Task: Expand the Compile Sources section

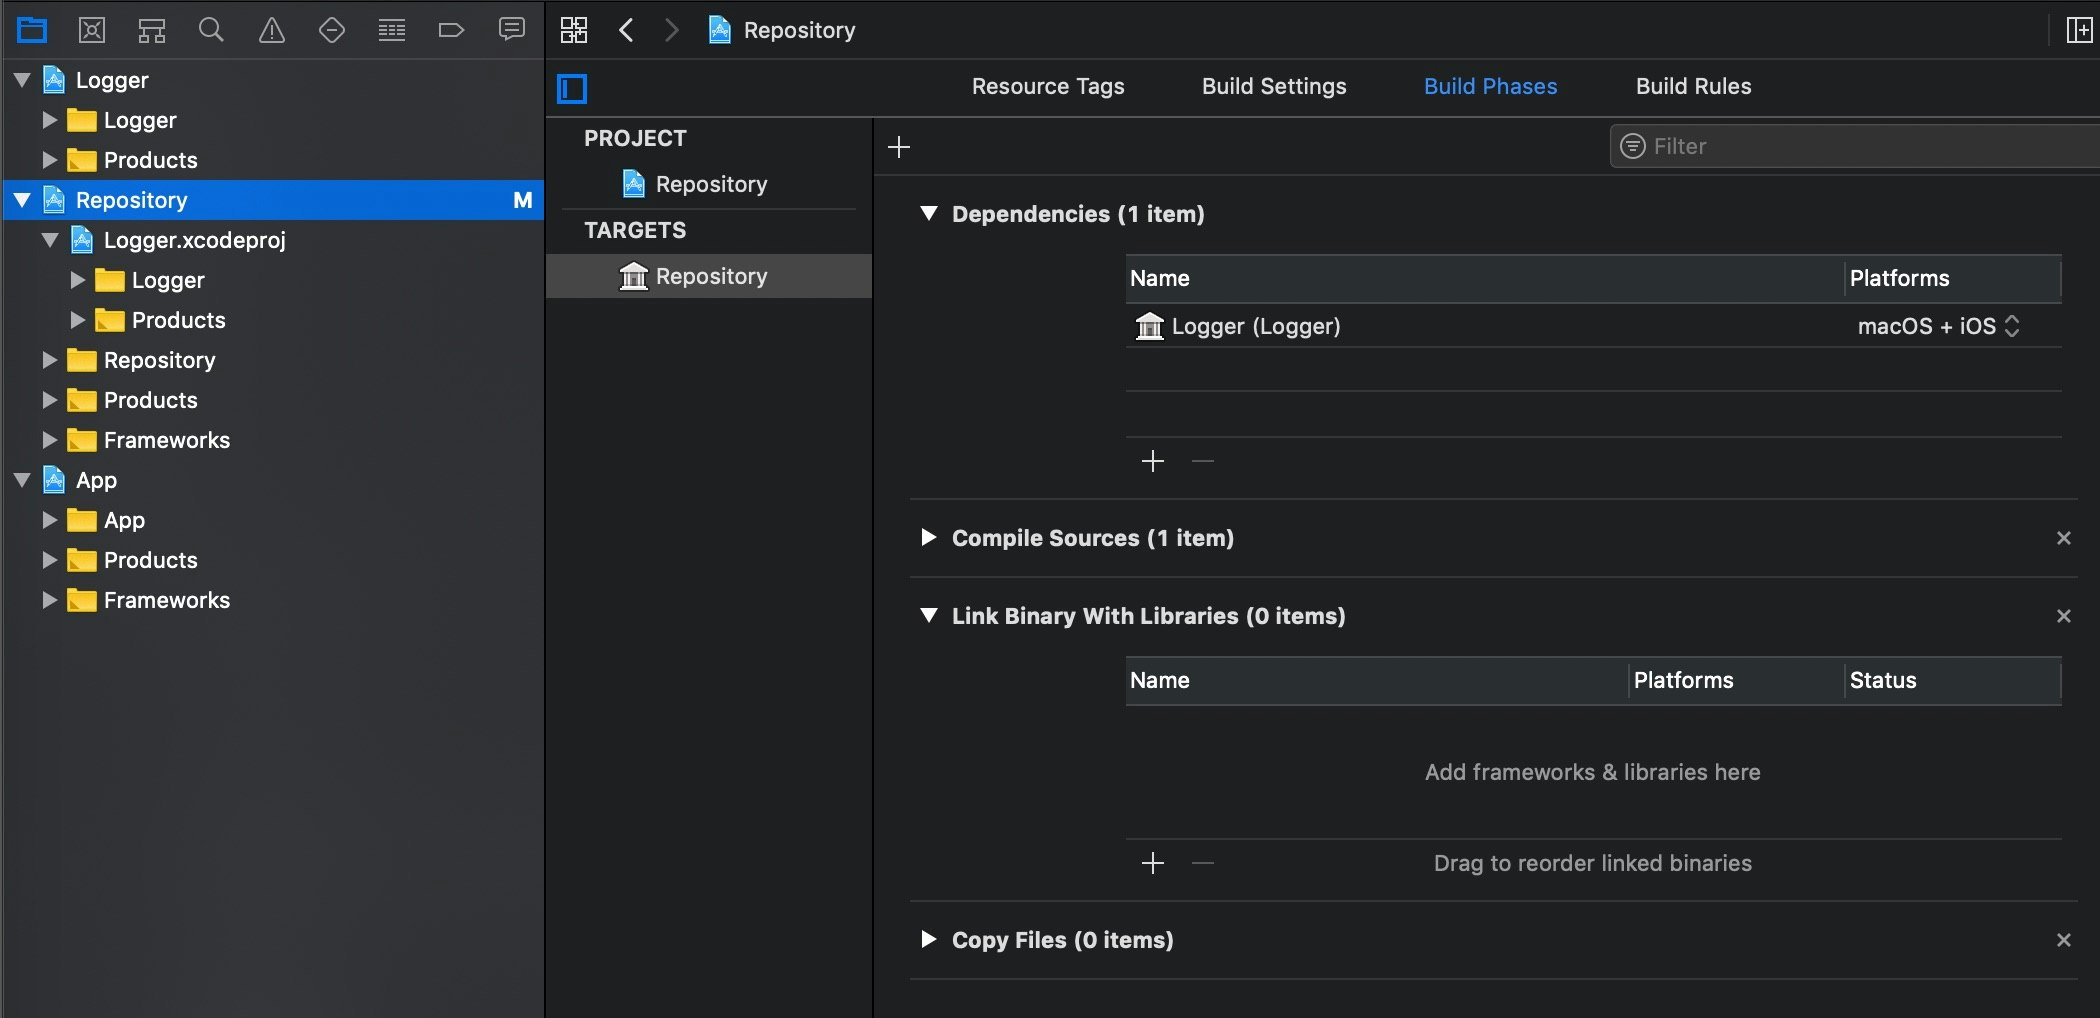Action: (x=929, y=538)
